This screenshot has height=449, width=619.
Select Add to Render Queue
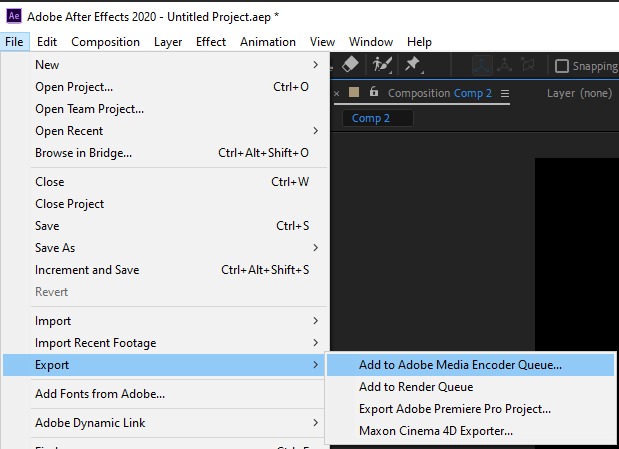[x=470, y=387]
